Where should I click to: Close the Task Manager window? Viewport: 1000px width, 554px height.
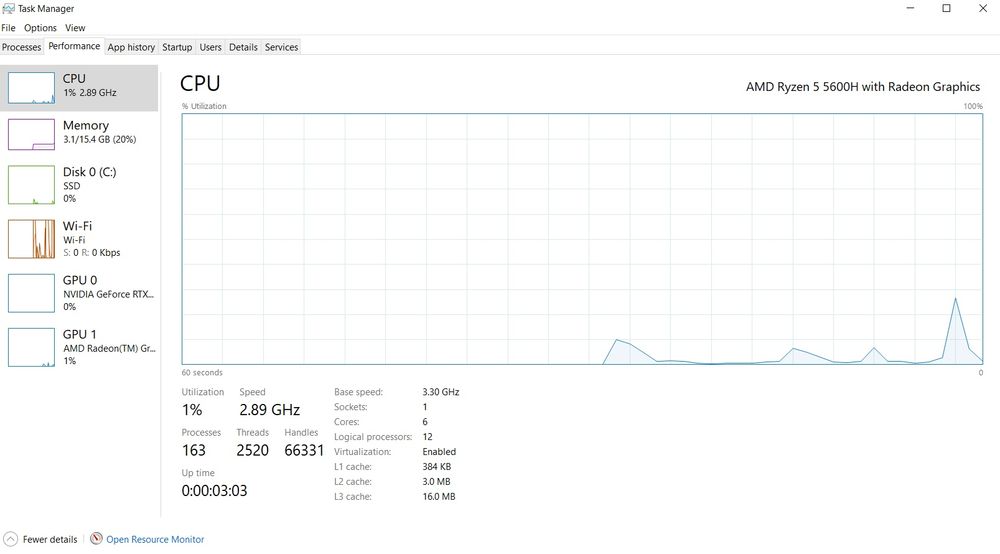point(983,8)
